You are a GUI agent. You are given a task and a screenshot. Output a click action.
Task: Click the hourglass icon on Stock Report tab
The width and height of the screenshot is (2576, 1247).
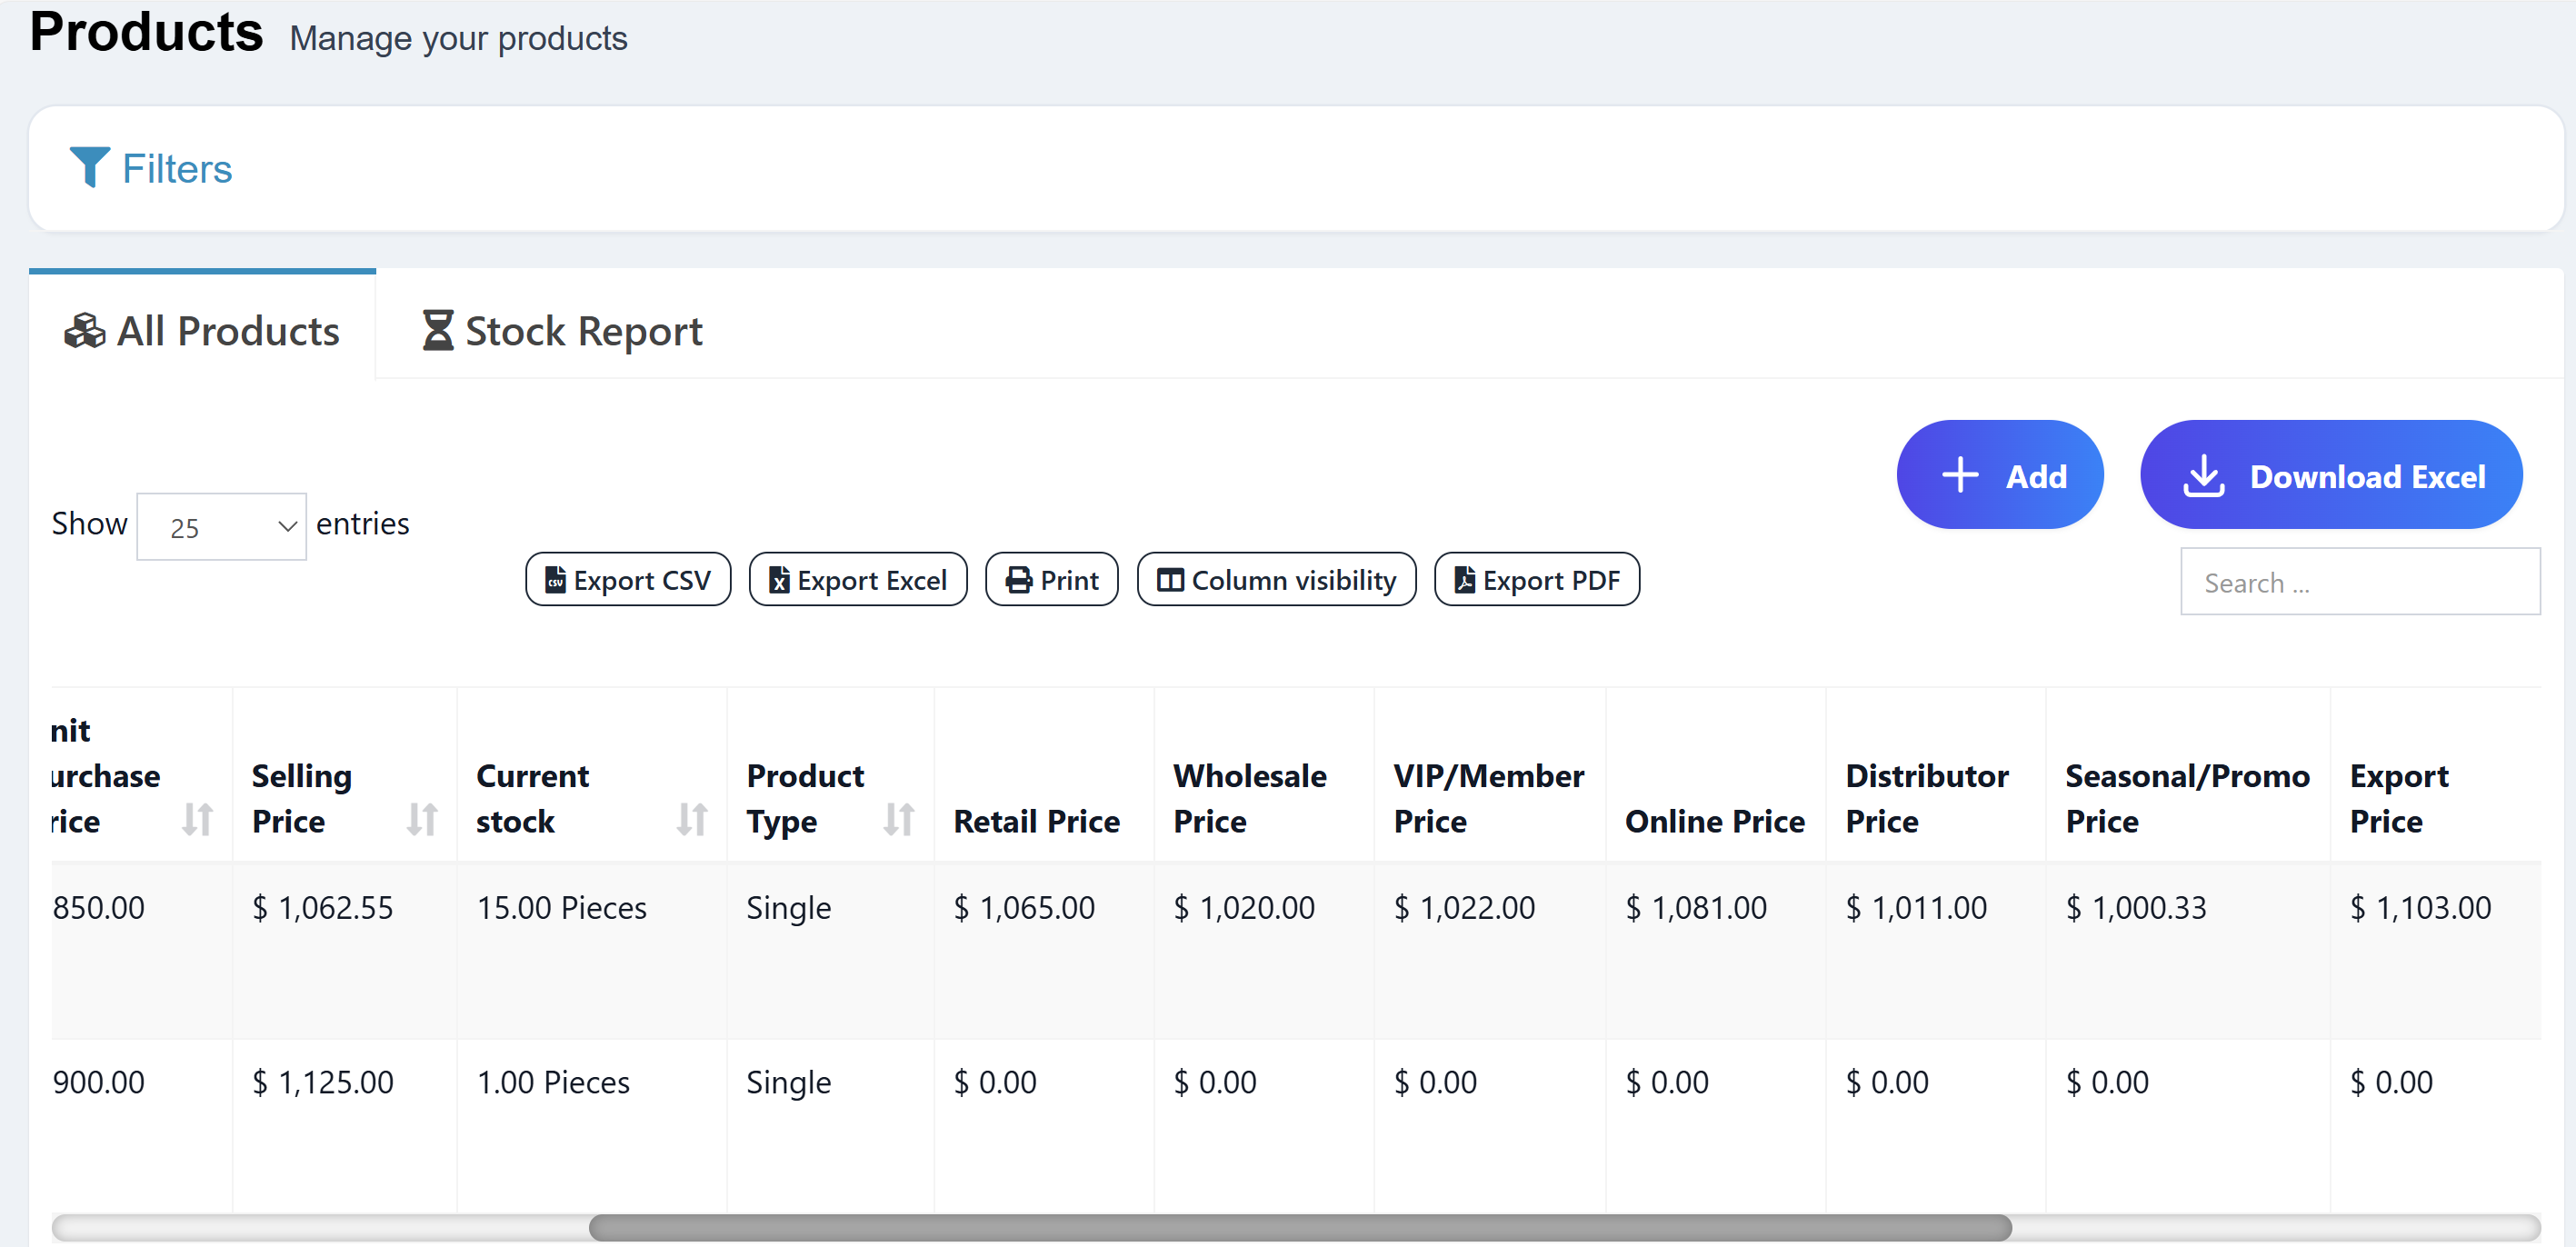(x=437, y=331)
